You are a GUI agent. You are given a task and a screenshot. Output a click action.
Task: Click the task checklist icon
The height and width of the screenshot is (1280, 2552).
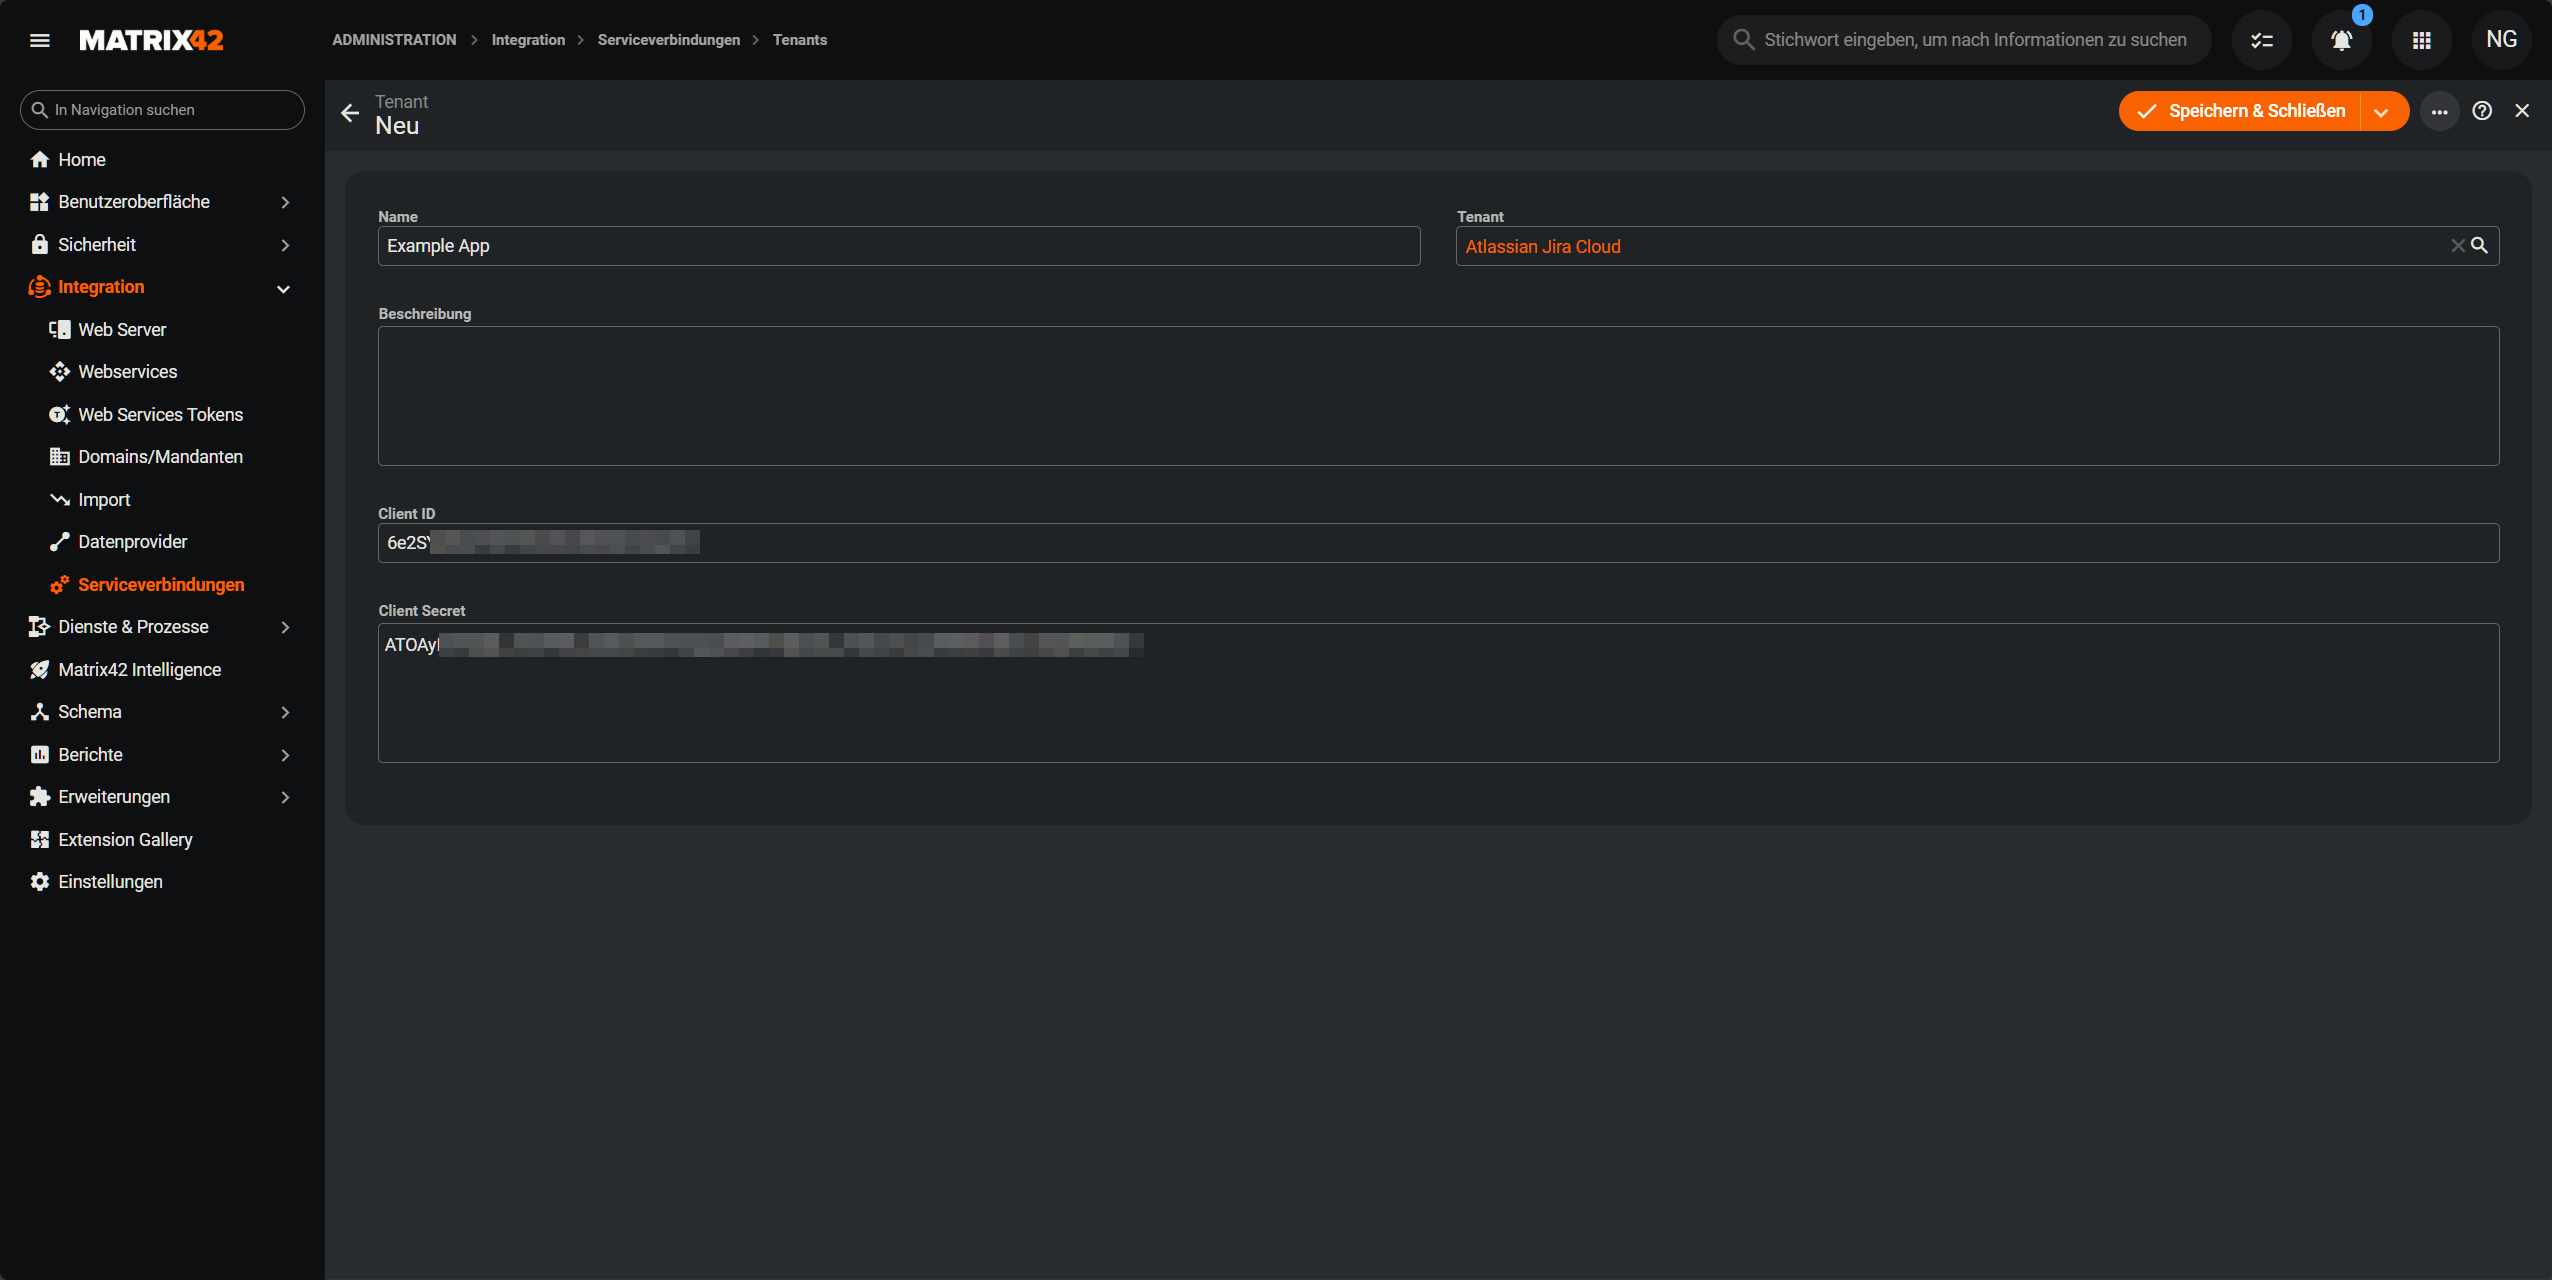(x=2261, y=40)
